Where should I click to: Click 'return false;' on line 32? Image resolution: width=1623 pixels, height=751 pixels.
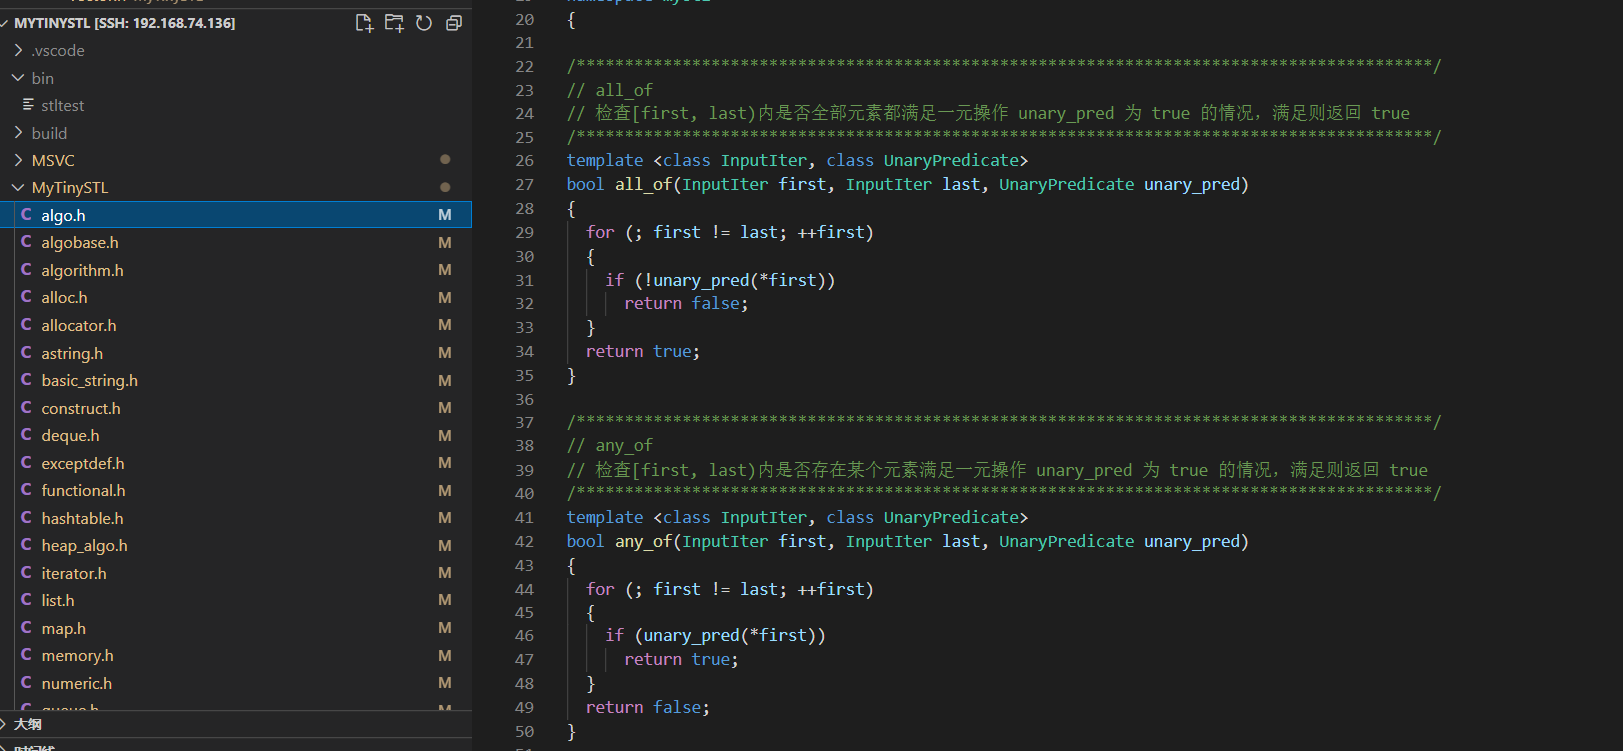(686, 303)
